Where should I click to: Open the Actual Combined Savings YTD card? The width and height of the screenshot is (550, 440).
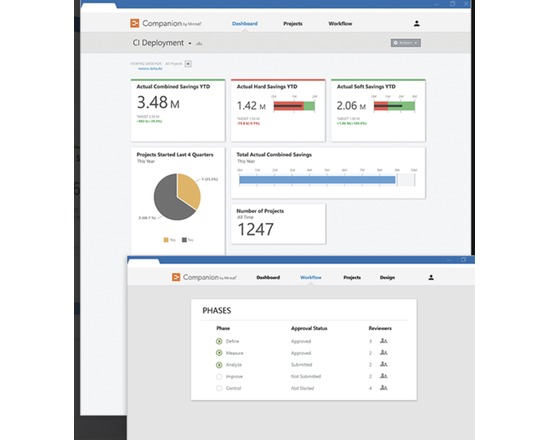coord(178,110)
